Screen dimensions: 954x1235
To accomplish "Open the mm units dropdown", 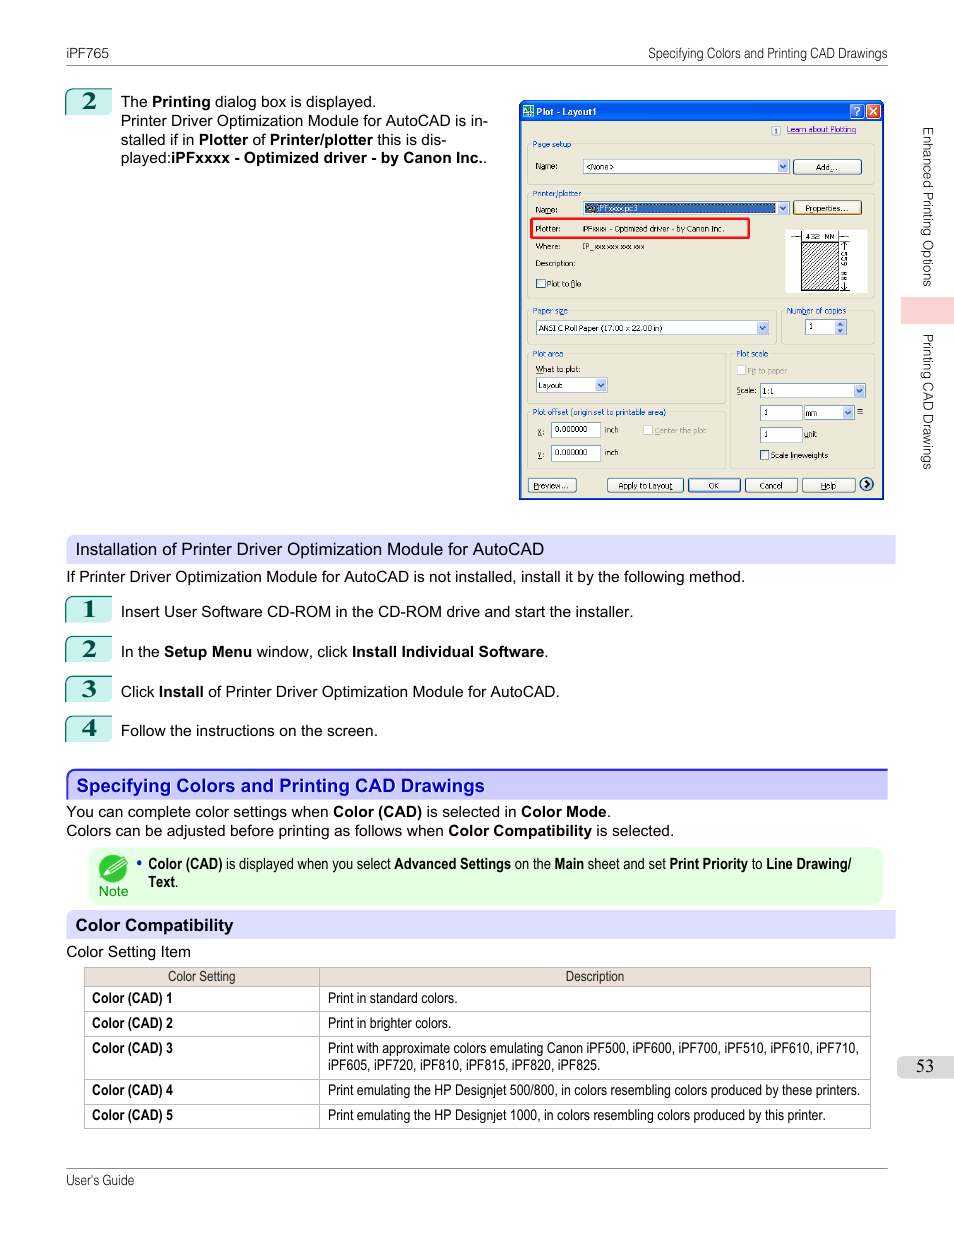I will click(x=848, y=413).
